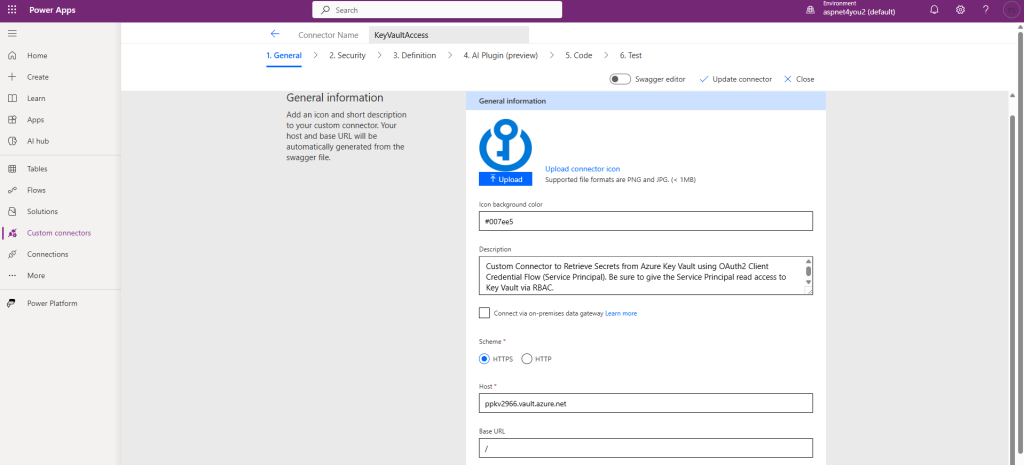Click chevron after the Security step

point(380,56)
